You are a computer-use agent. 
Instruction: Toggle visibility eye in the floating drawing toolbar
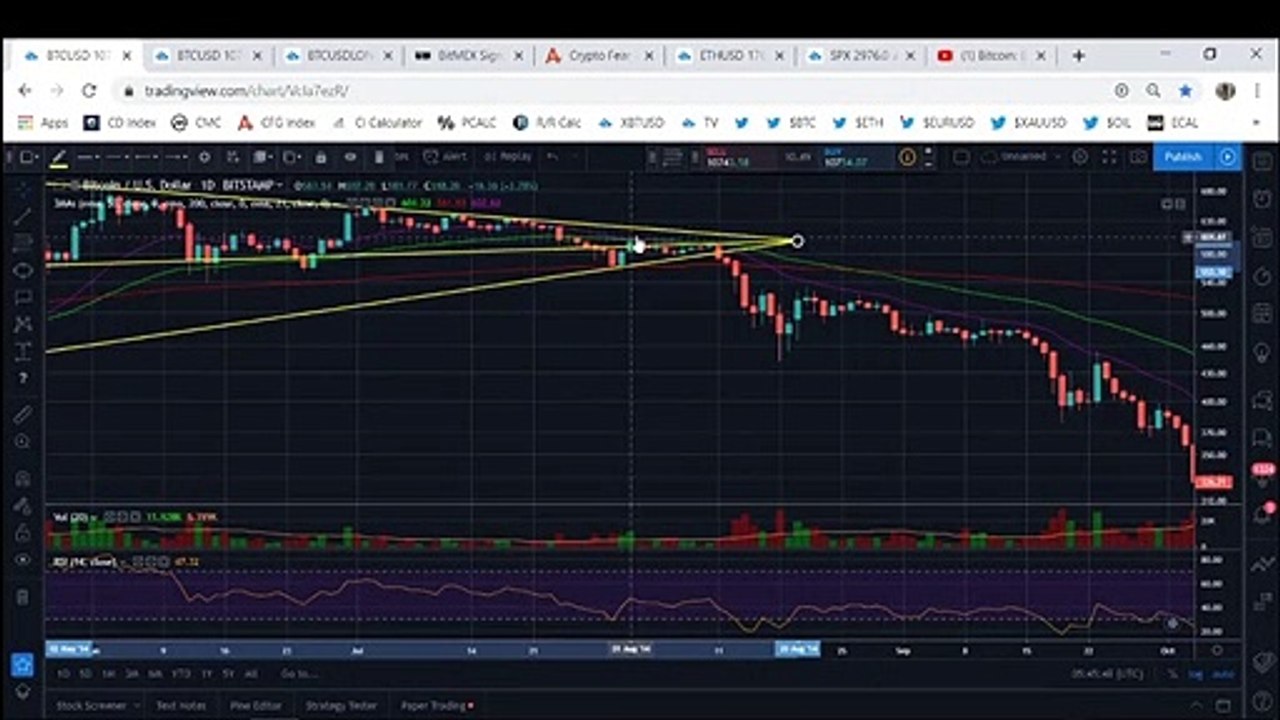pyautogui.click(x=350, y=157)
